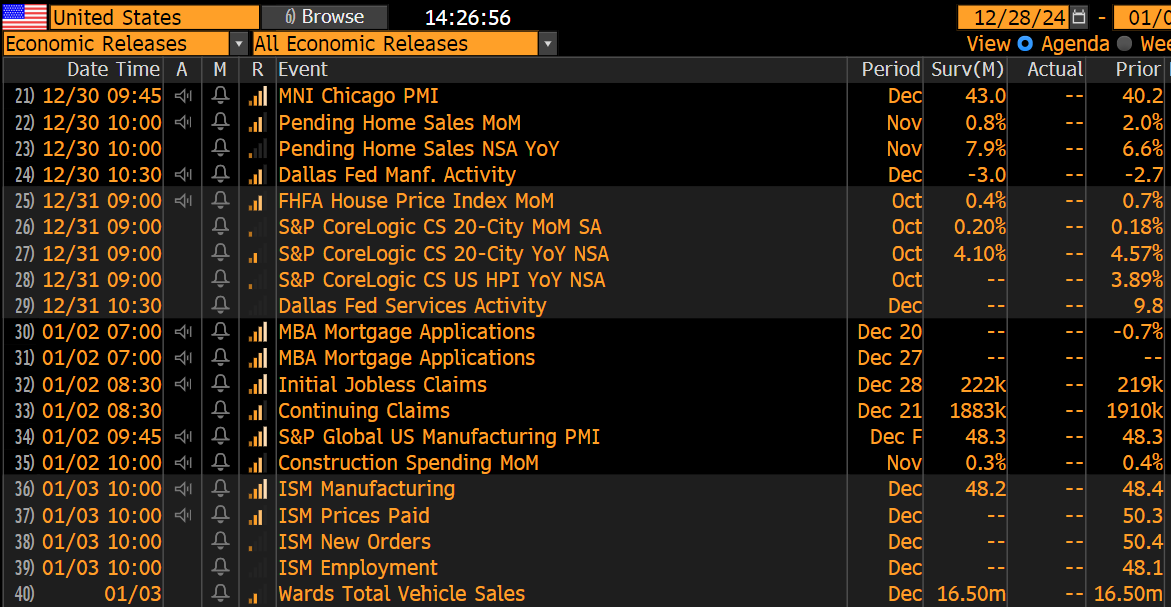Set bell alert for Continuing Claims
1171x607 pixels.
(220, 411)
